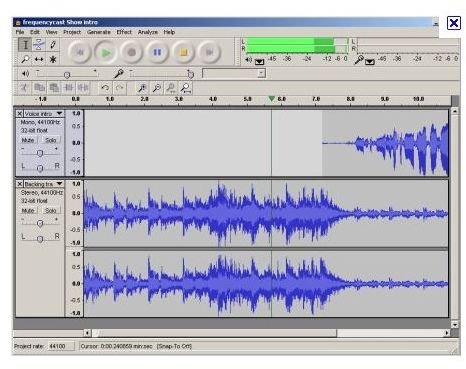Click the large X close box at top right
This screenshot has width=466, height=369.
454,23
